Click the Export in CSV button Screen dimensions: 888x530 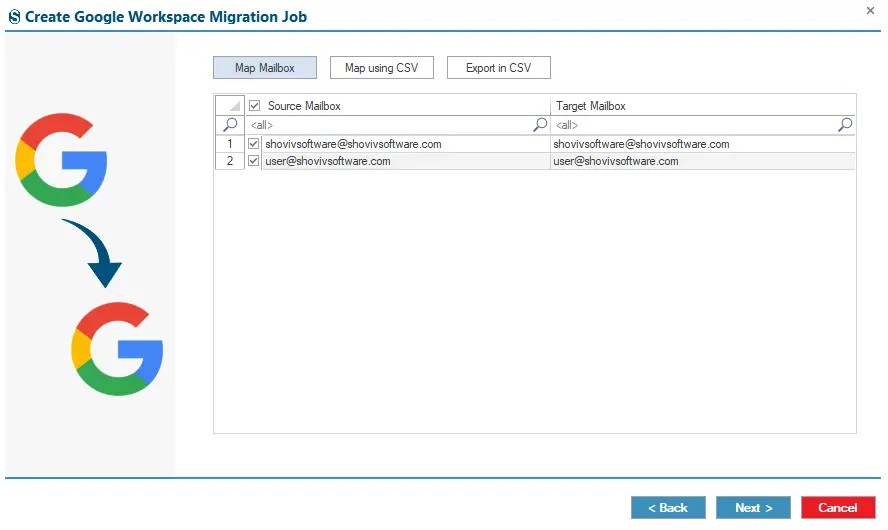(498, 67)
